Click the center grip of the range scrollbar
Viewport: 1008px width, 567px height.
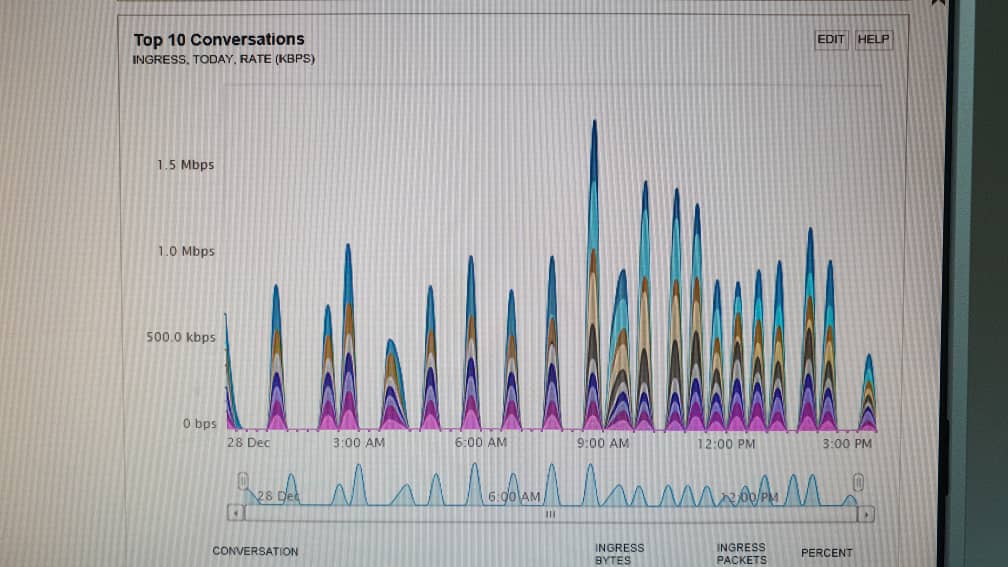click(550, 514)
